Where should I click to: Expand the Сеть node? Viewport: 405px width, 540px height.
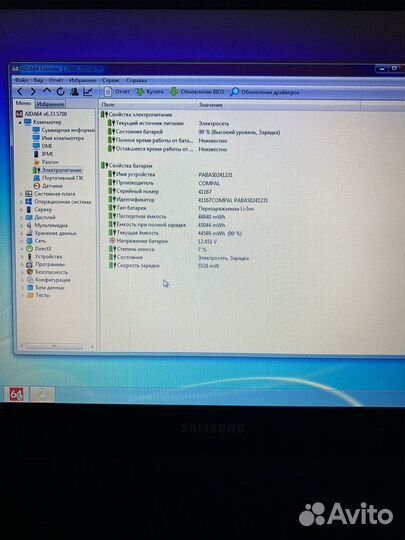click(22, 241)
